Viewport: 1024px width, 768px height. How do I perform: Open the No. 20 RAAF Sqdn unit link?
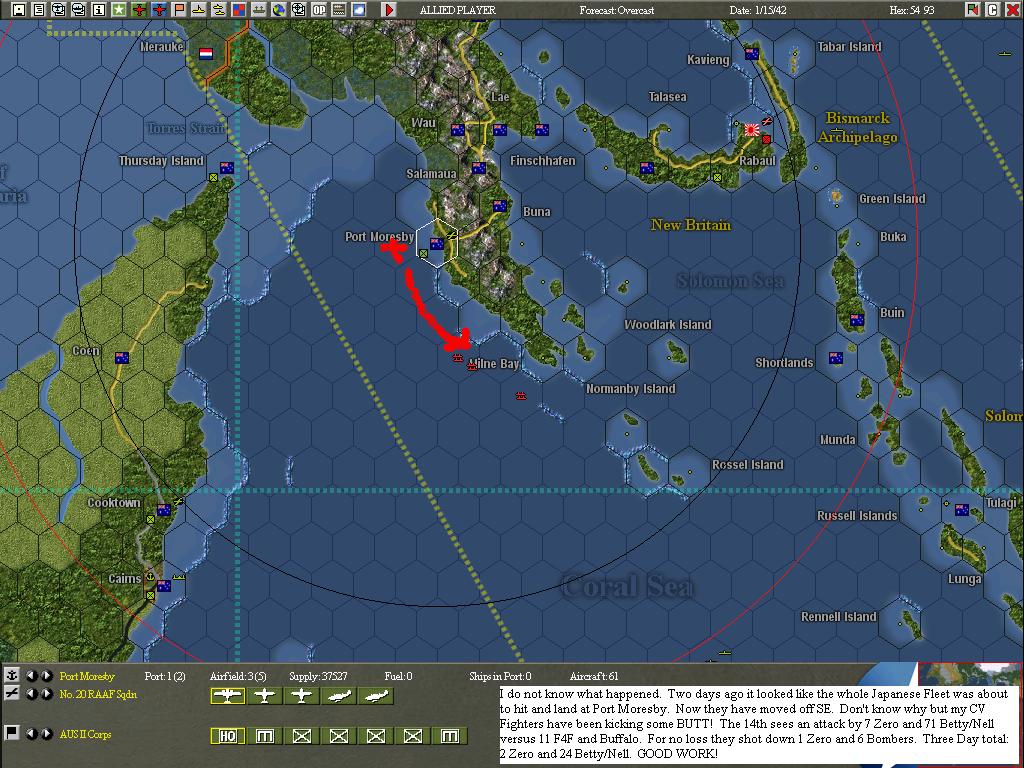tap(98, 694)
